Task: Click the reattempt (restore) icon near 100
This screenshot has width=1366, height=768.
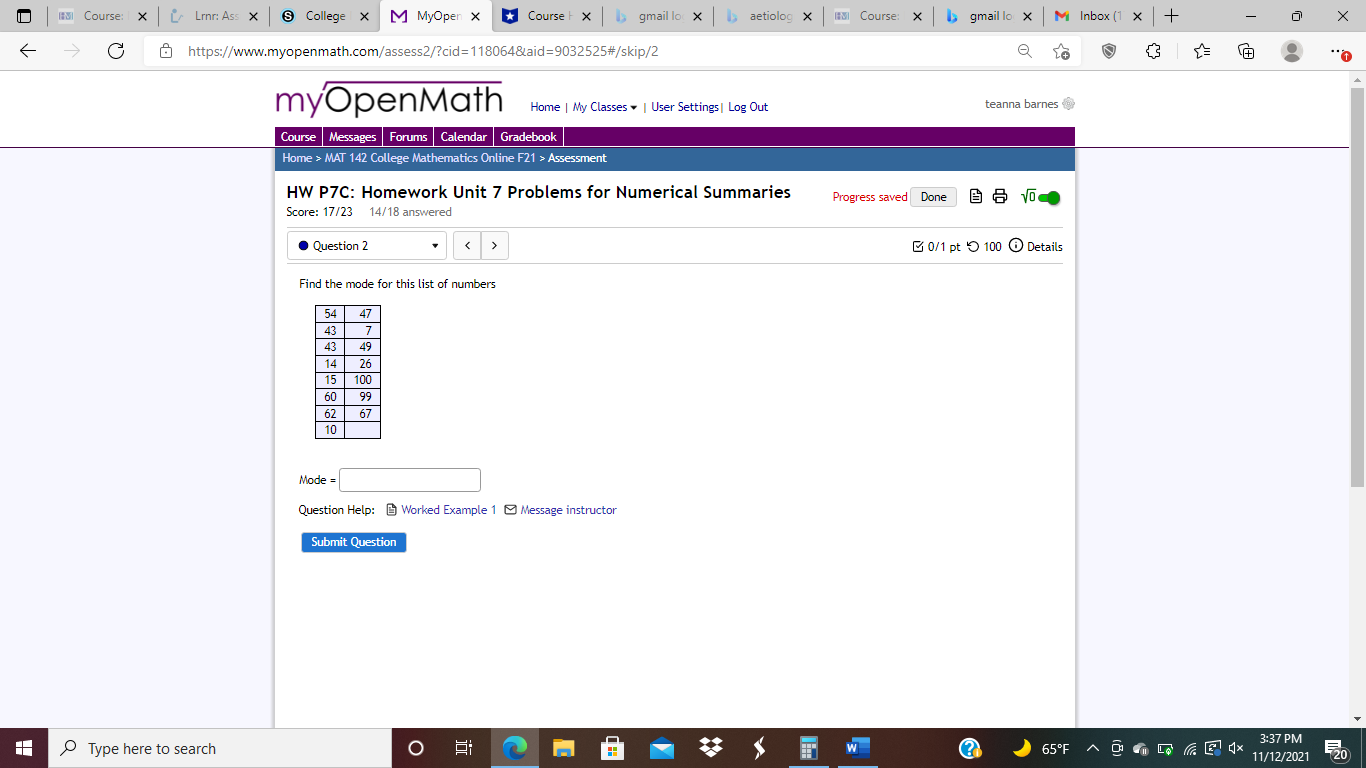Action: (972, 246)
